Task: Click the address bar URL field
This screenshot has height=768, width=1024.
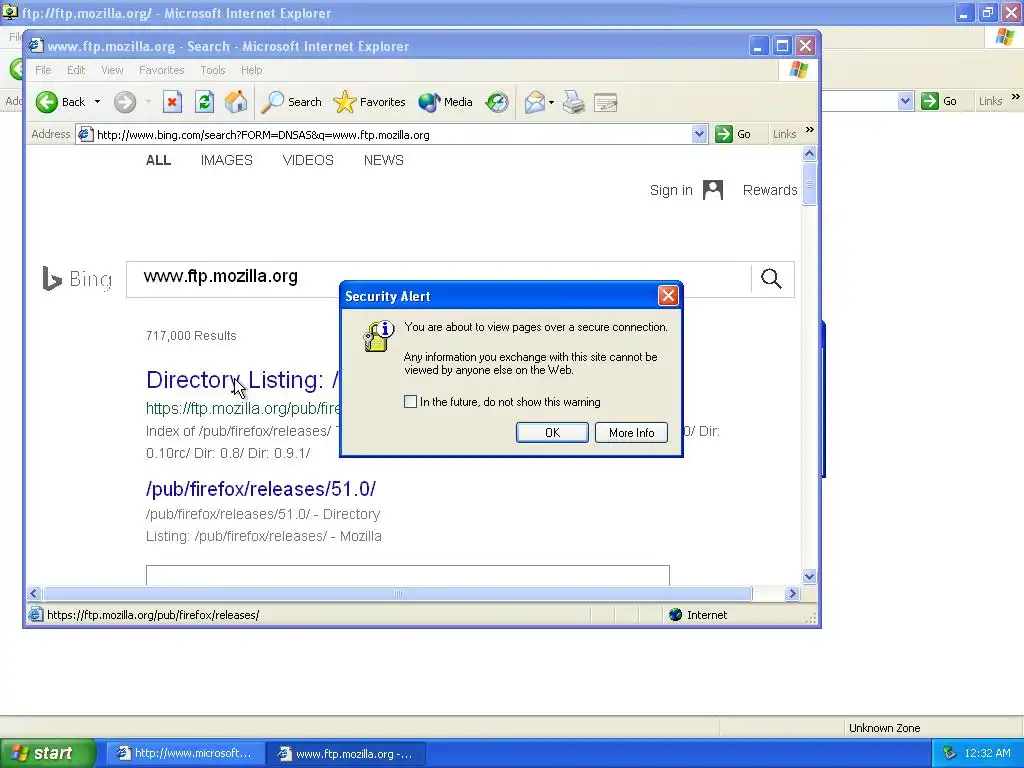Action: pos(393,135)
